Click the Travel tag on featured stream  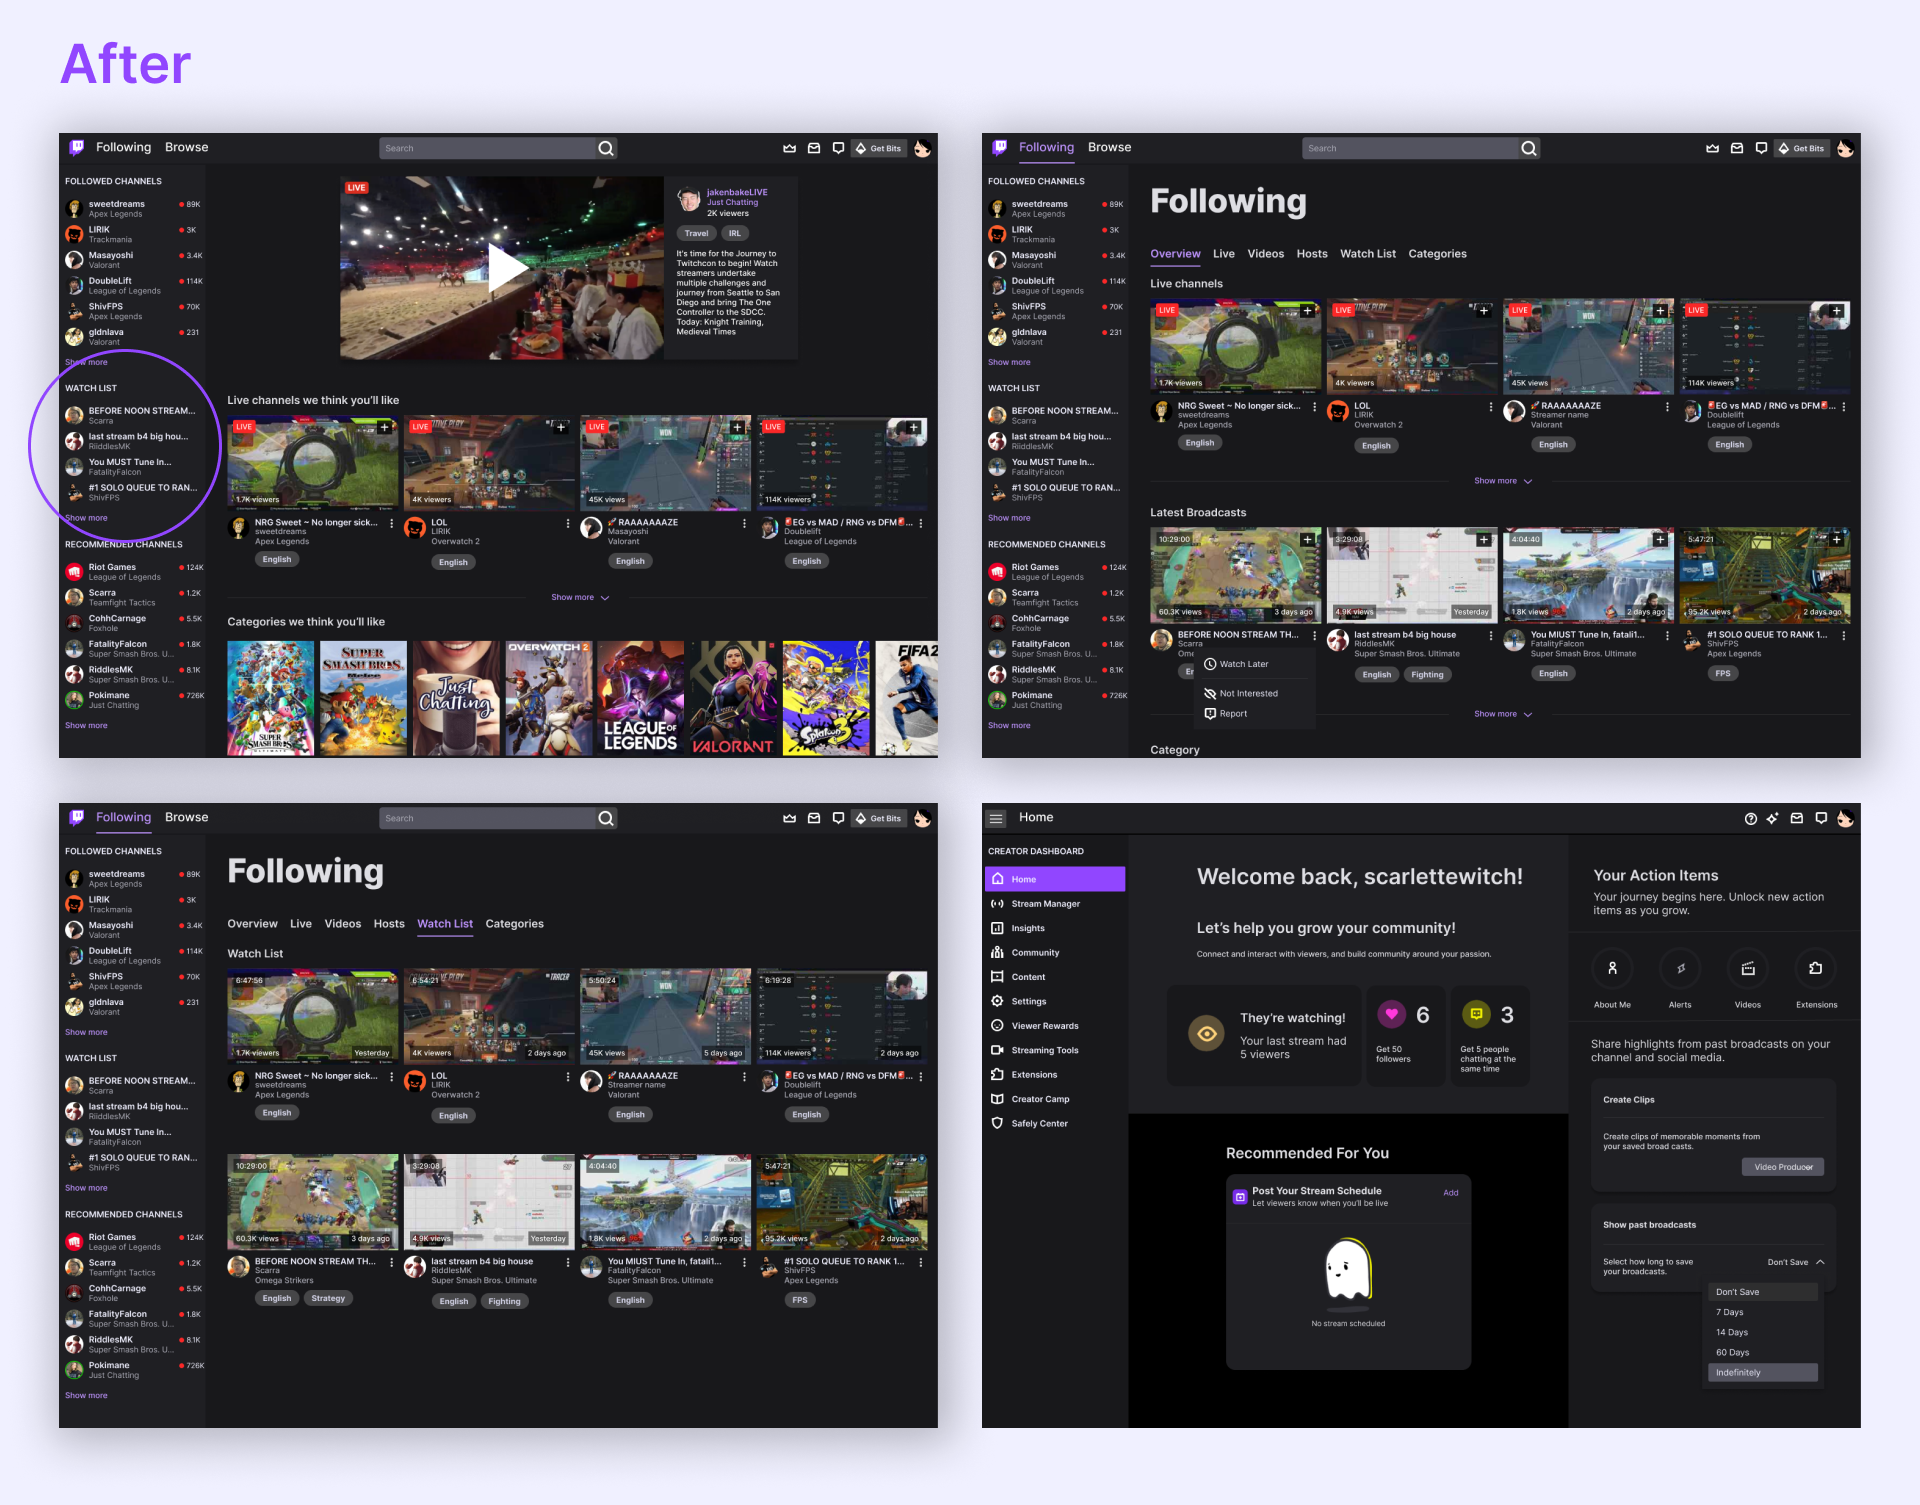click(x=696, y=233)
